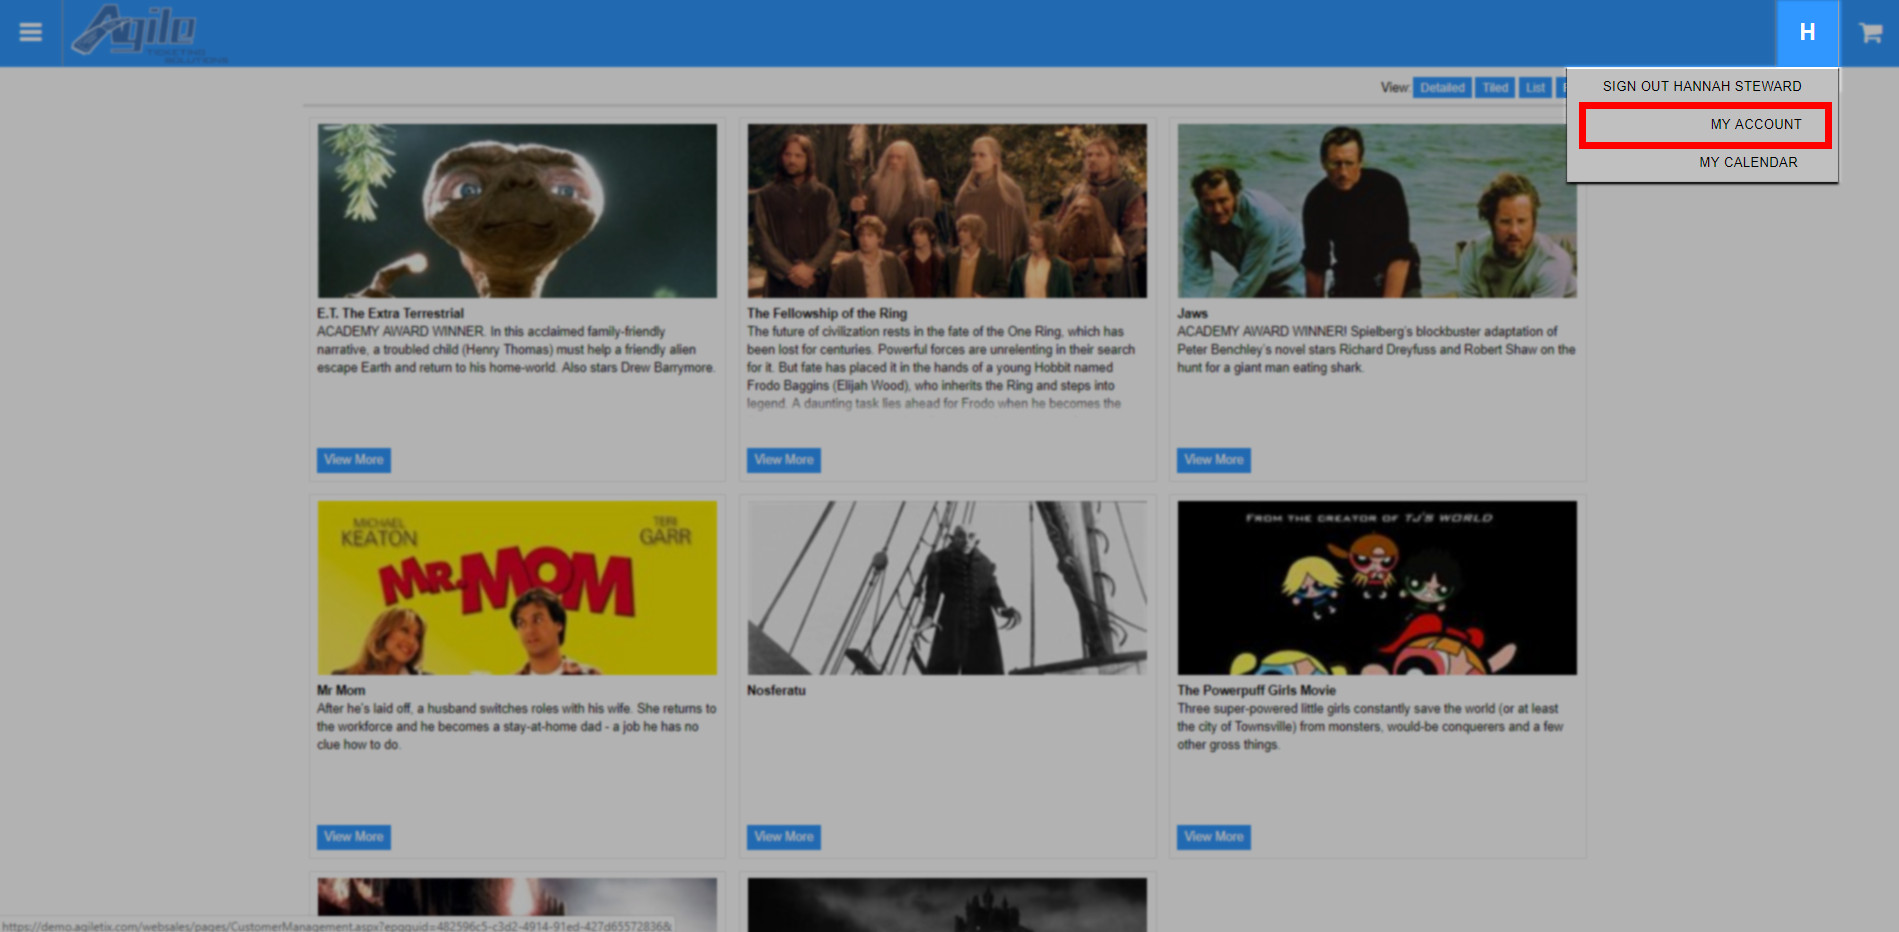Viewport: 1899px width, 932px height.
Task: Click The Powerpuff Girls Movie title
Action: (1256, 690)
